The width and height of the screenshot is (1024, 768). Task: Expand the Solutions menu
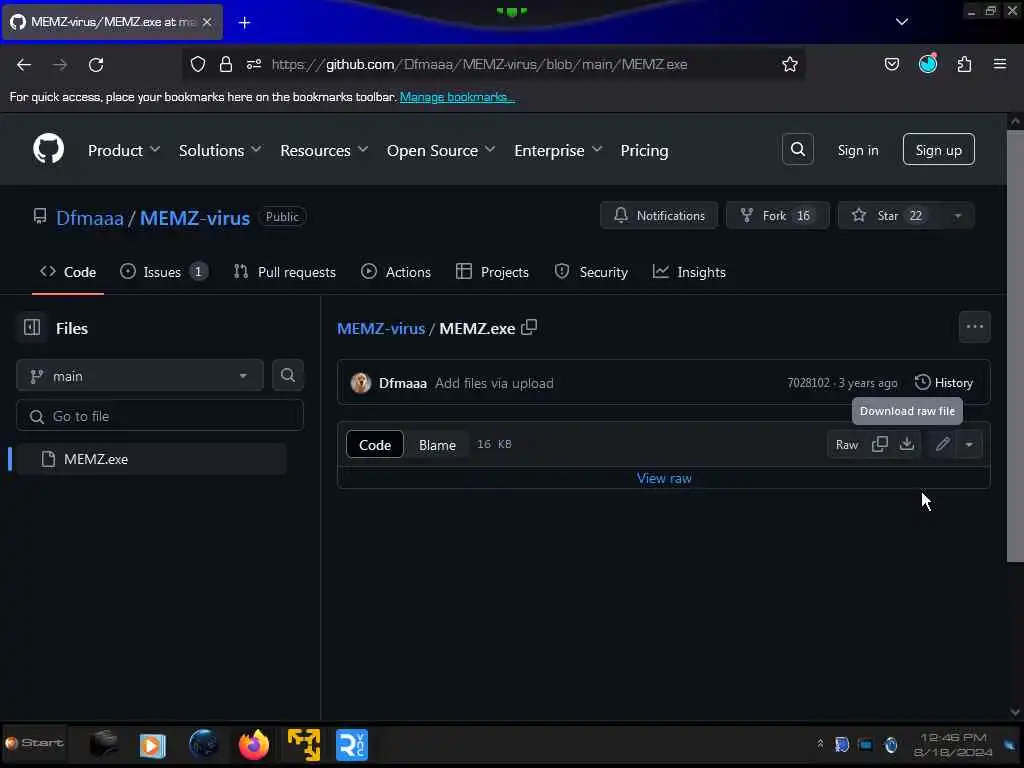(220, 150)
